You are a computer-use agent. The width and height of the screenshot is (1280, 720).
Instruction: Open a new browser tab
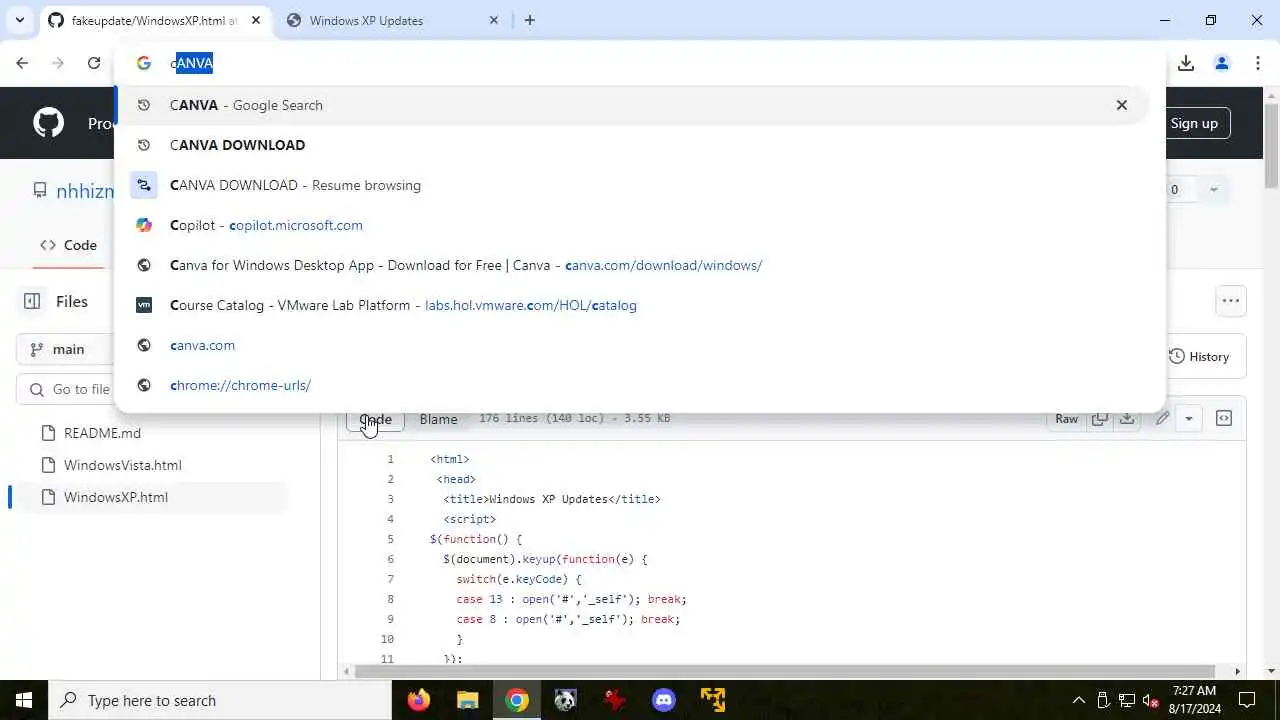(x=530, y=20)
